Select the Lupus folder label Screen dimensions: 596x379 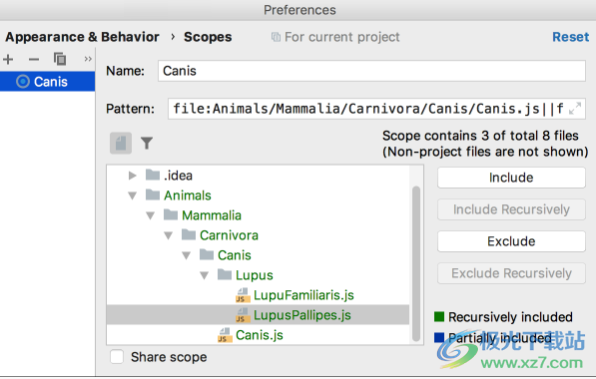coord(254,275)
